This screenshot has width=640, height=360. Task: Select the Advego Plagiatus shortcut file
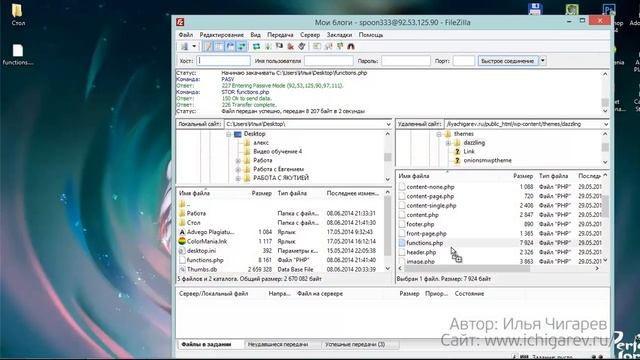pyautogui.click(x=211, y=232)
